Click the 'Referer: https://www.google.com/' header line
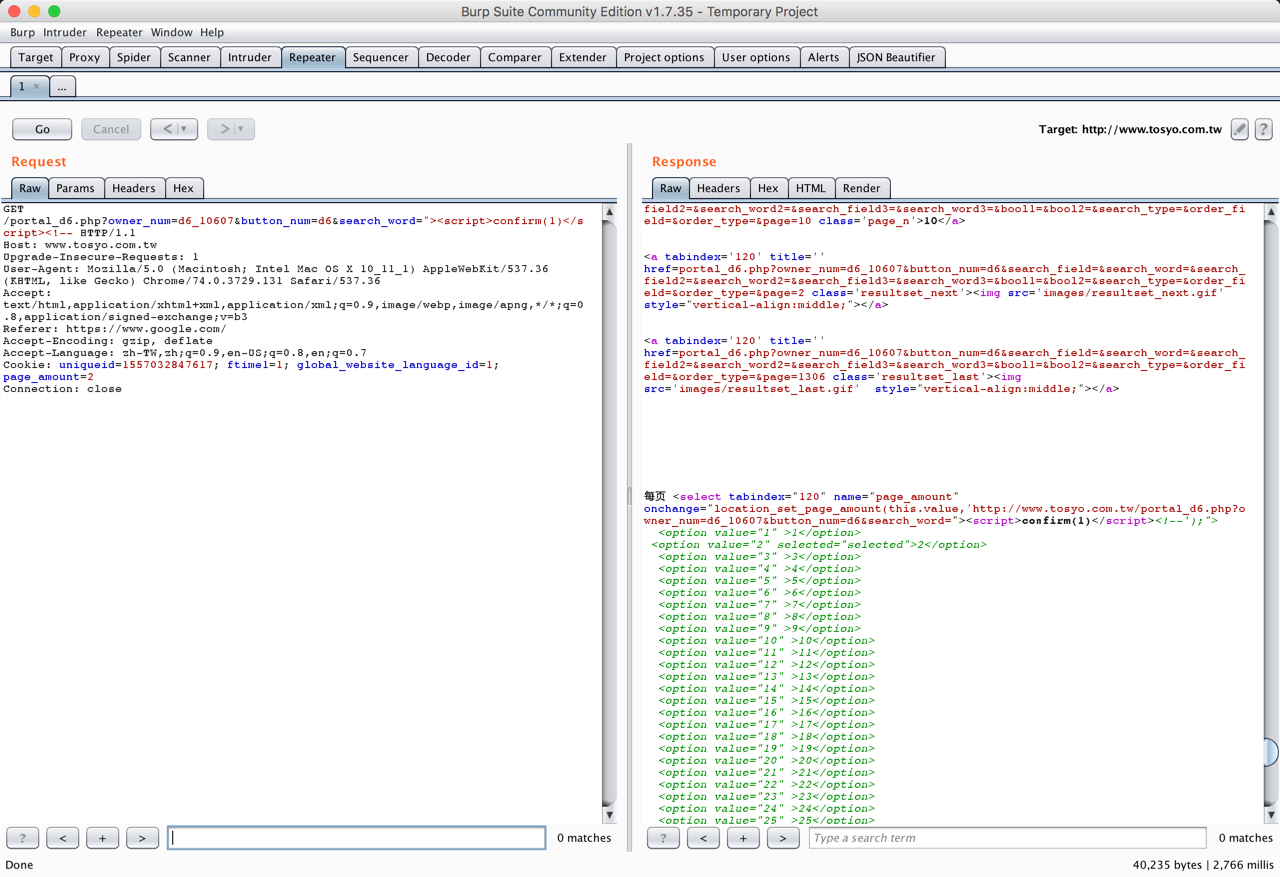The height and width of the screenshot is (877, 1280). 115,329
